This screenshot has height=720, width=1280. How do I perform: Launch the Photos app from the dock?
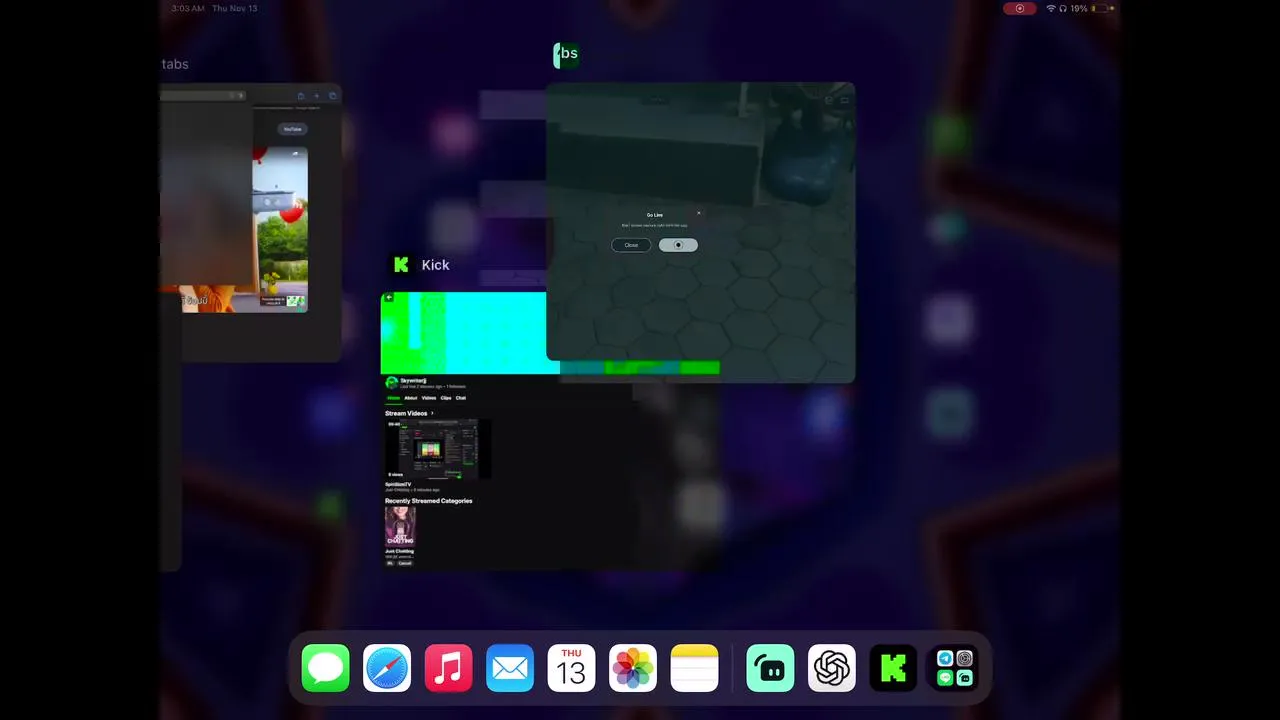(633, 668)
